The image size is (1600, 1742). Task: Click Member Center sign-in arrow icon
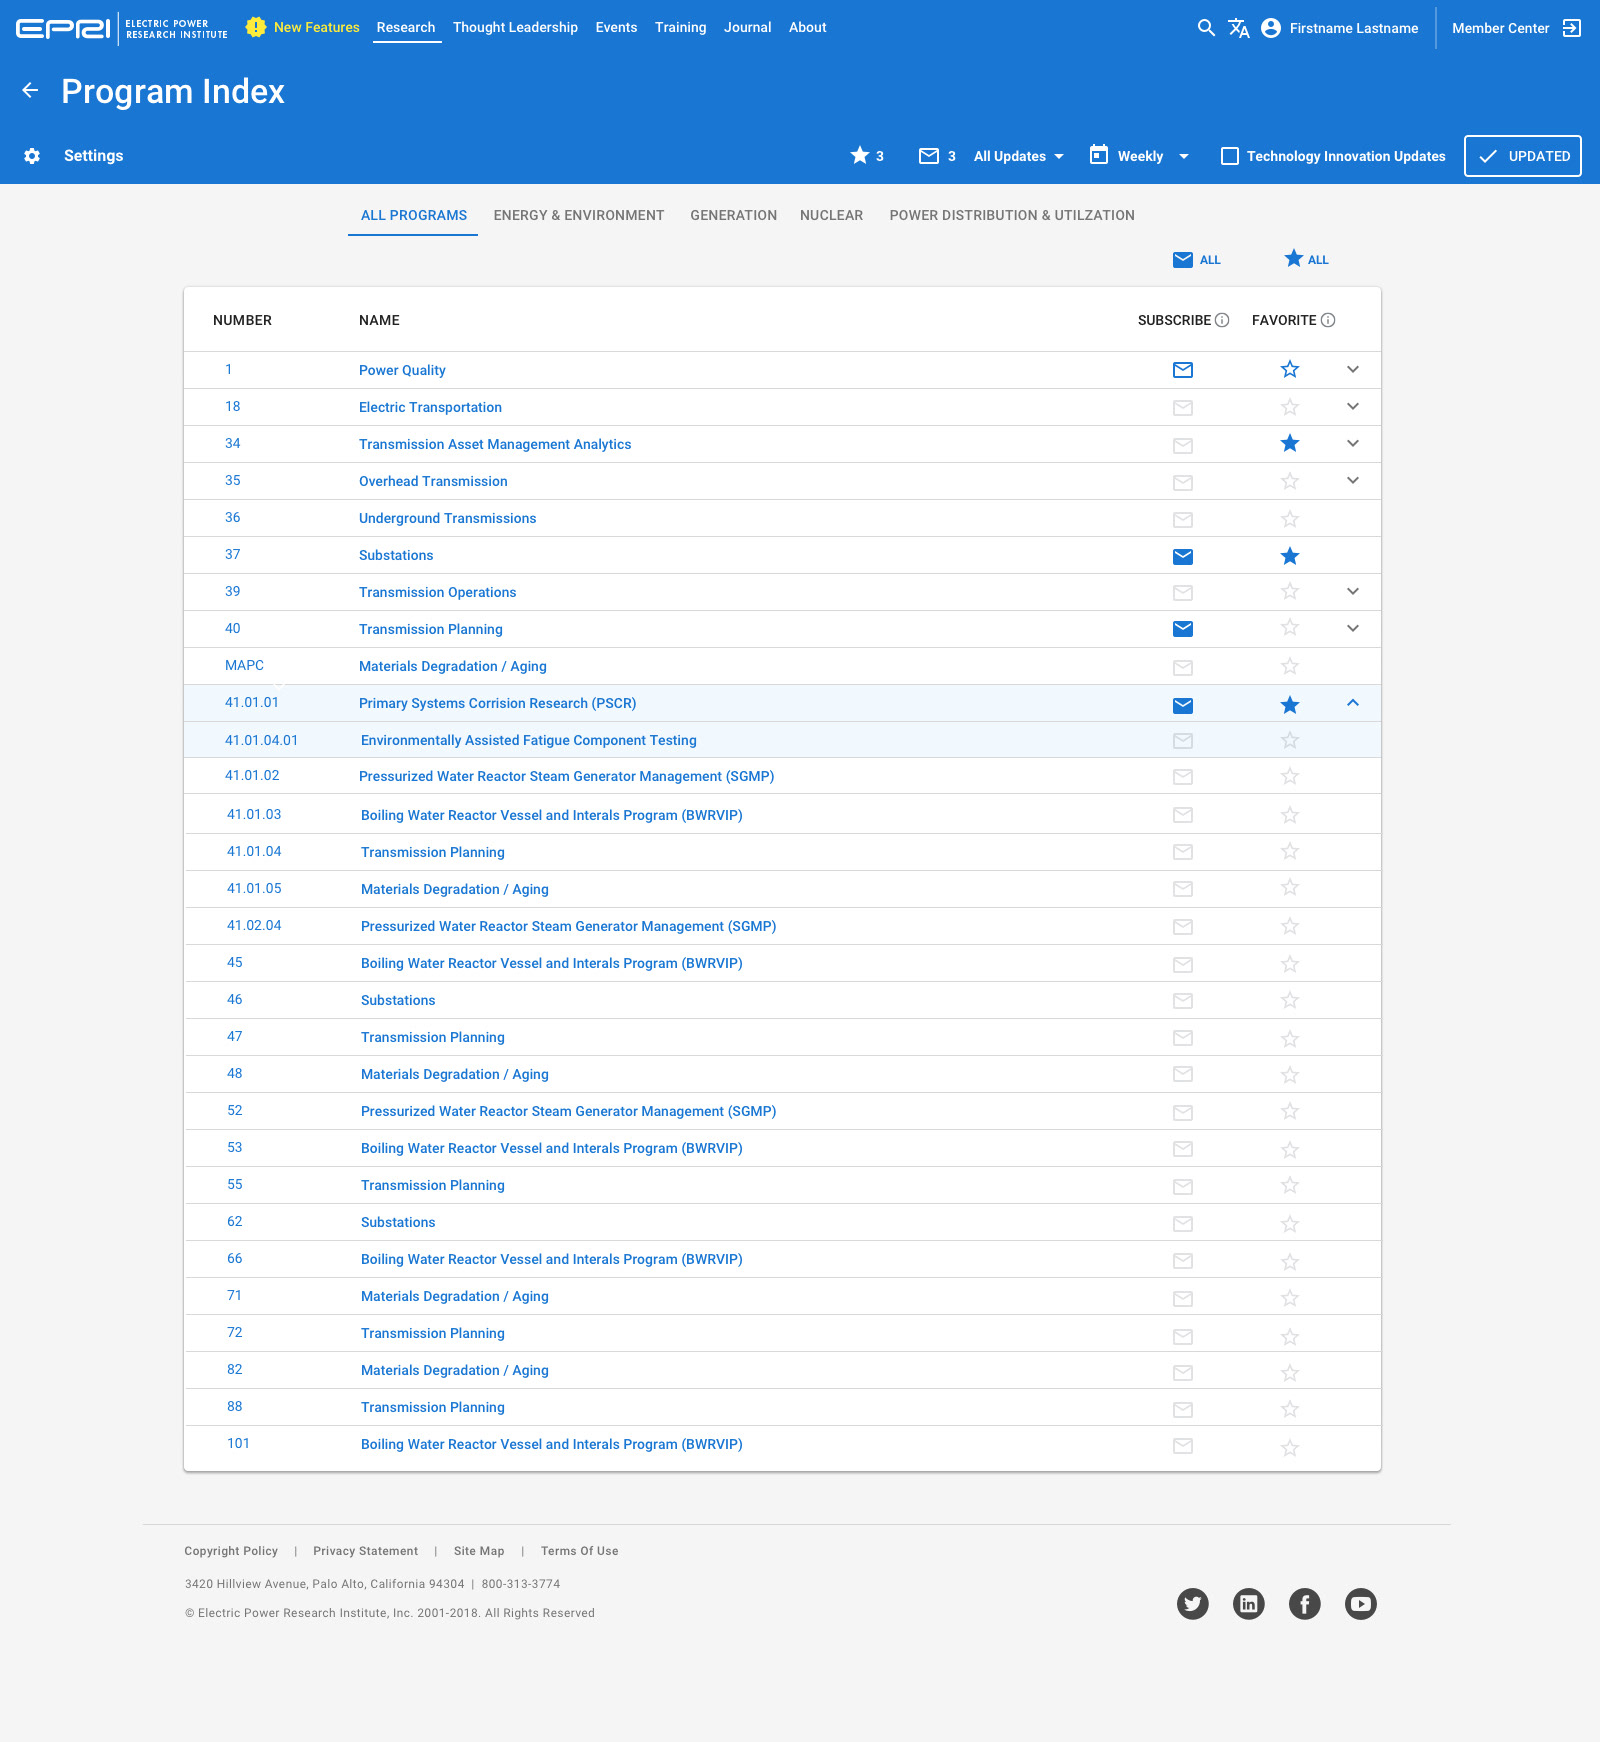click(1572, 28)
